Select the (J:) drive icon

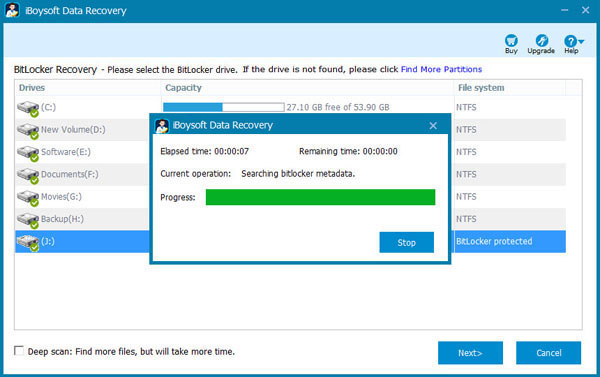point(28,242)
